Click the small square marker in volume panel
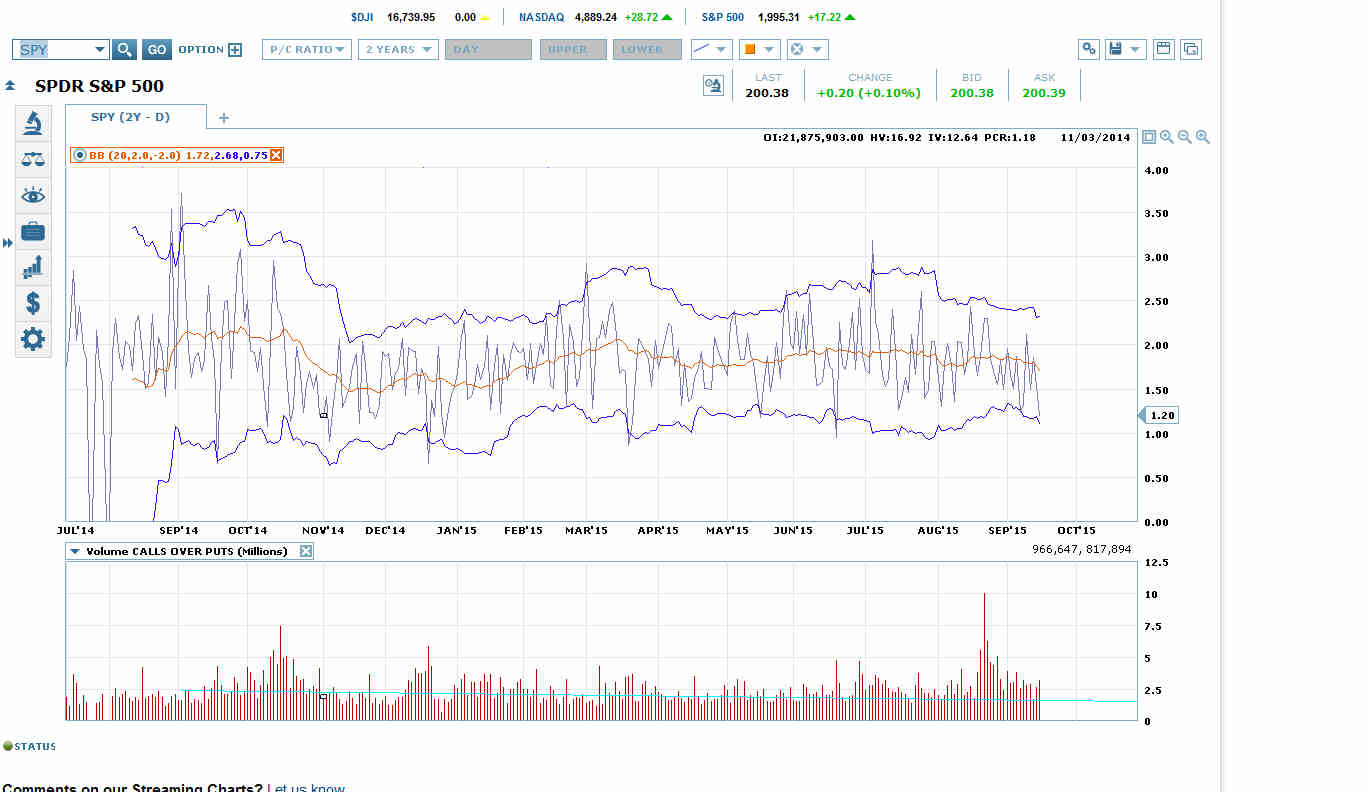Image resolution: width=1365 pixels, height=792 pixels. pos(323,696)
